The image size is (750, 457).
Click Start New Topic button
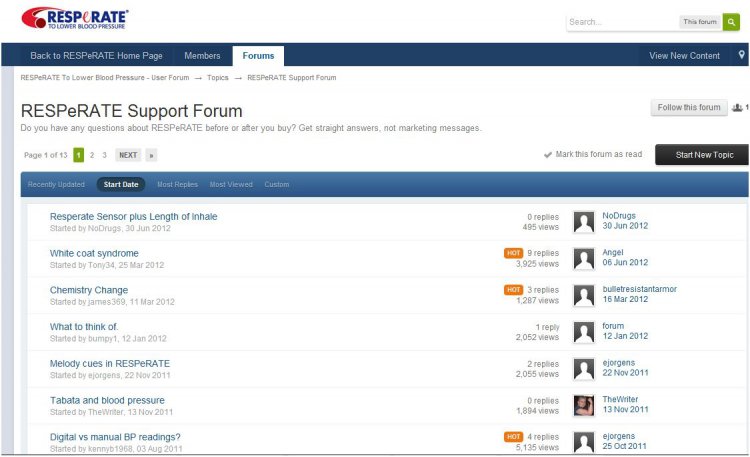(702, 155)
